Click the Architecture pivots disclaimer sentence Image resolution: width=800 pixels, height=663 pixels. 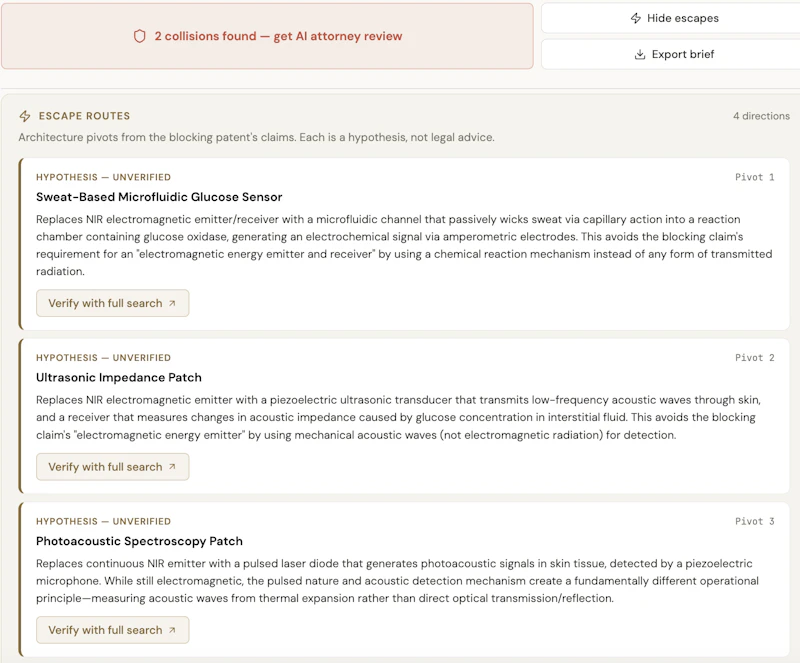pos(257,137)
